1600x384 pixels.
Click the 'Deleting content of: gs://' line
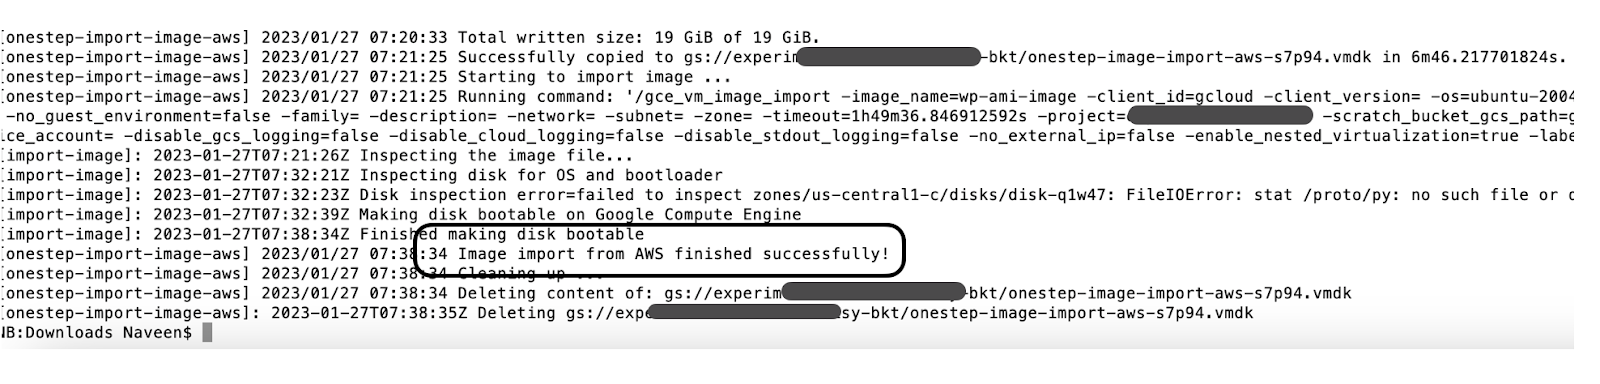click(x=677, y=293)
